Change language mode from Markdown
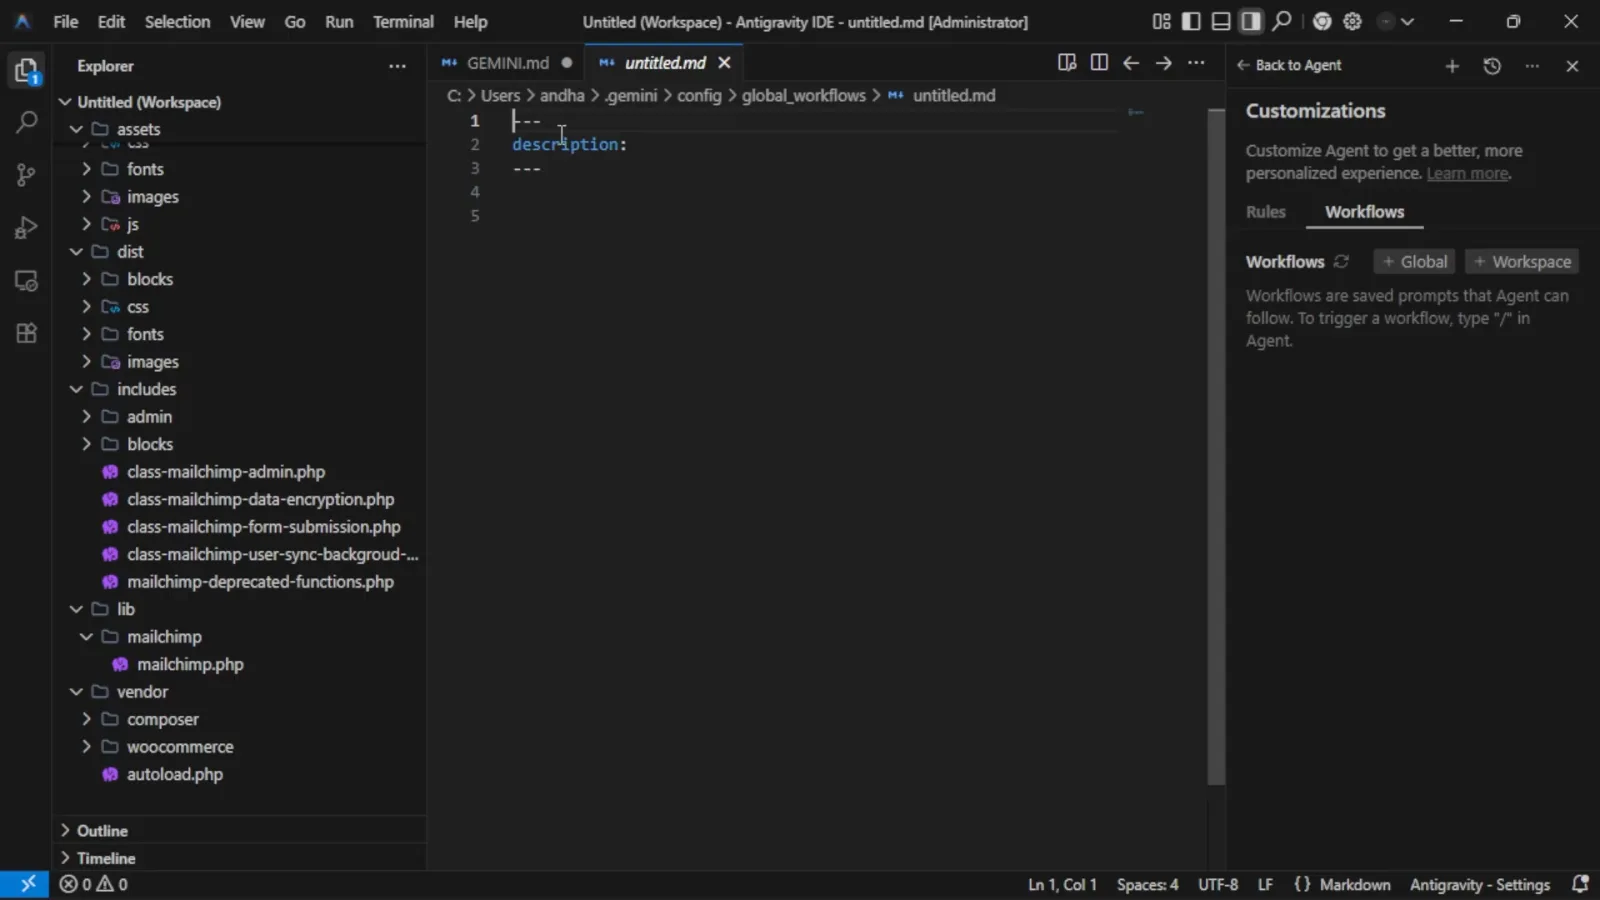This screenshot has height=900, width=1600. [1355, 885]
